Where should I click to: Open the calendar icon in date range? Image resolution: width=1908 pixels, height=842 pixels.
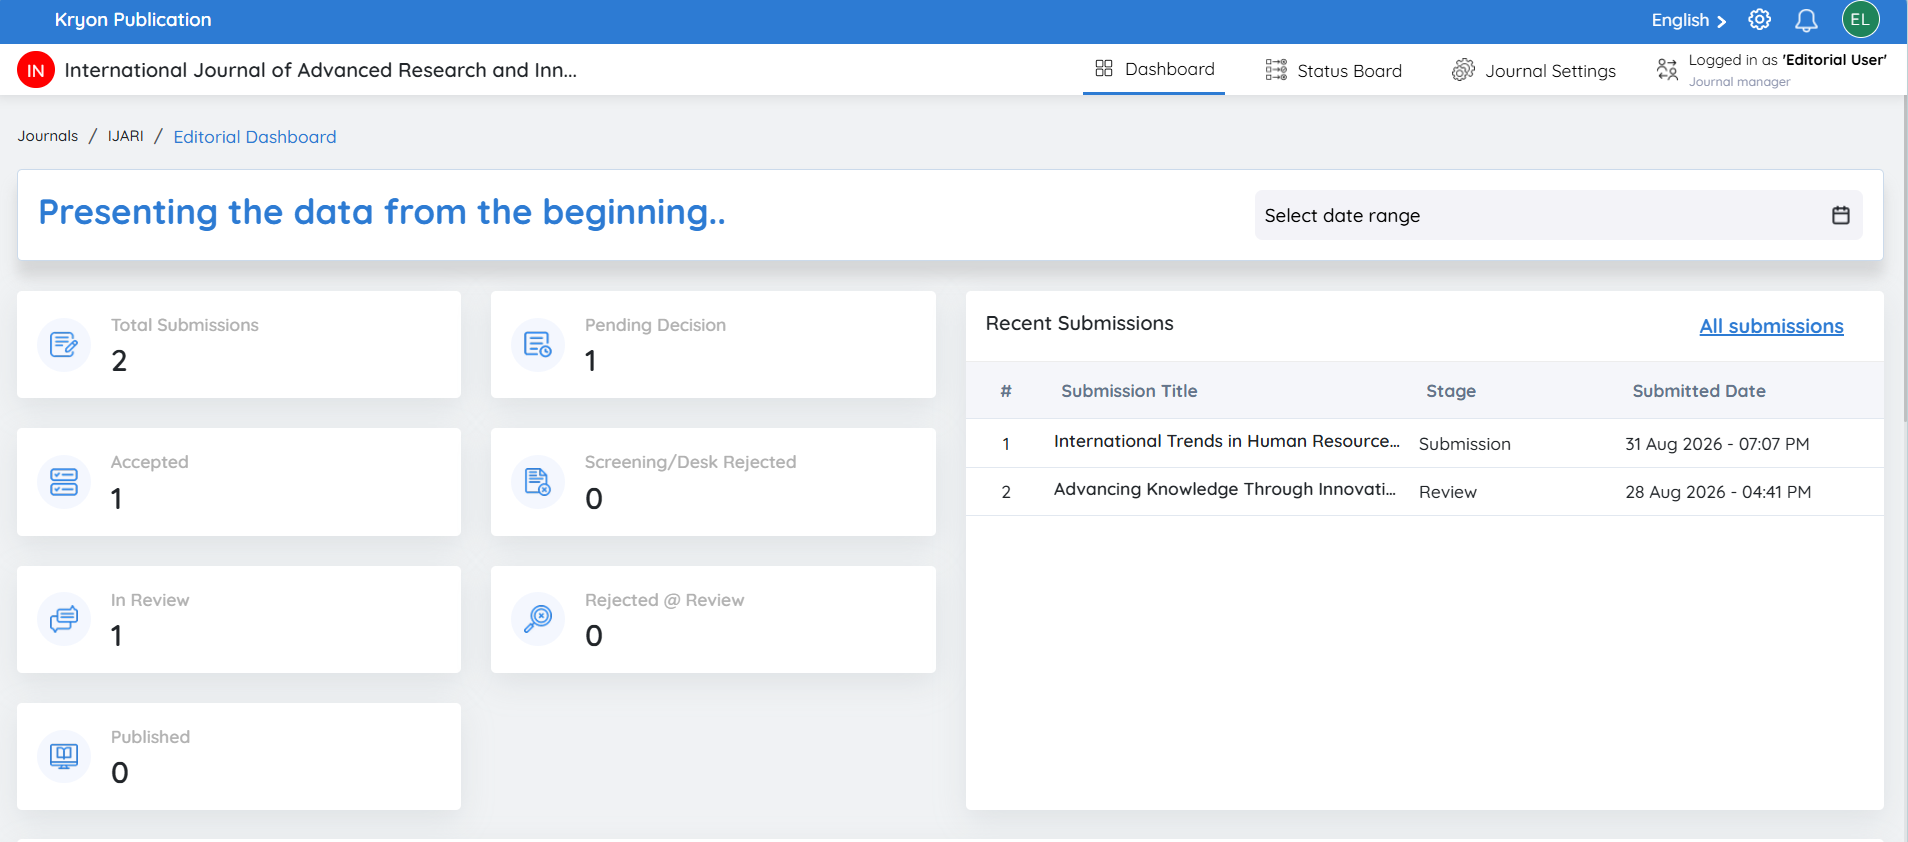[1840, 215]
